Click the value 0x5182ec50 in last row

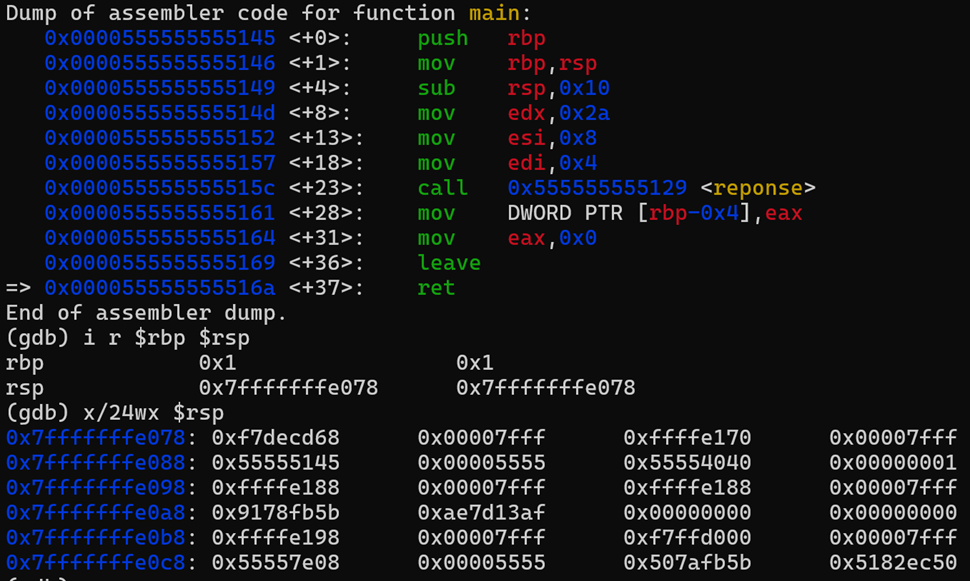(x=893, y=562)
